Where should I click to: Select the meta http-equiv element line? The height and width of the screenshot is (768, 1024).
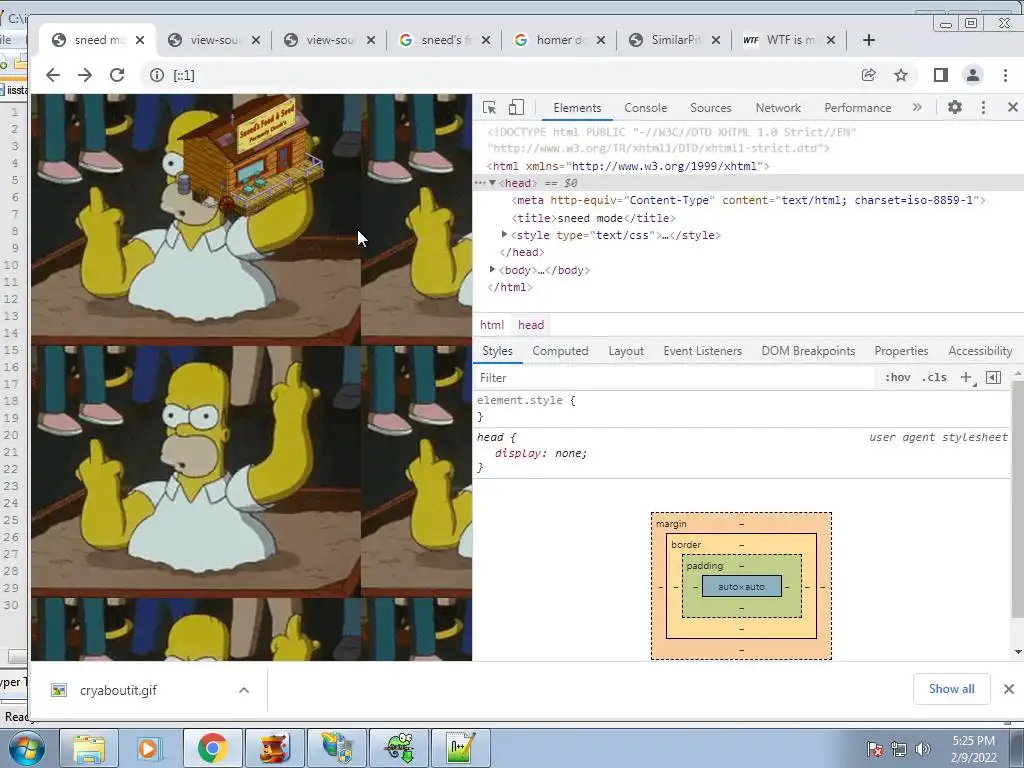point(748,200)
